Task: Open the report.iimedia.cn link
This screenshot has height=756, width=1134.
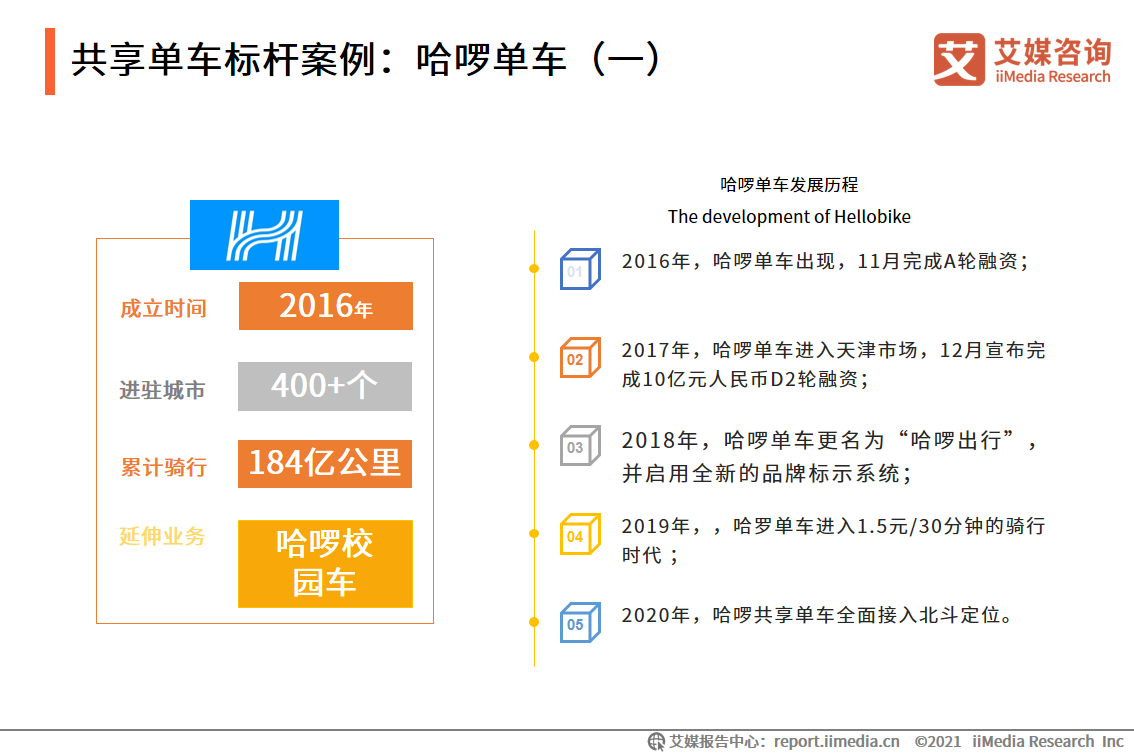Action: [837, 742]
